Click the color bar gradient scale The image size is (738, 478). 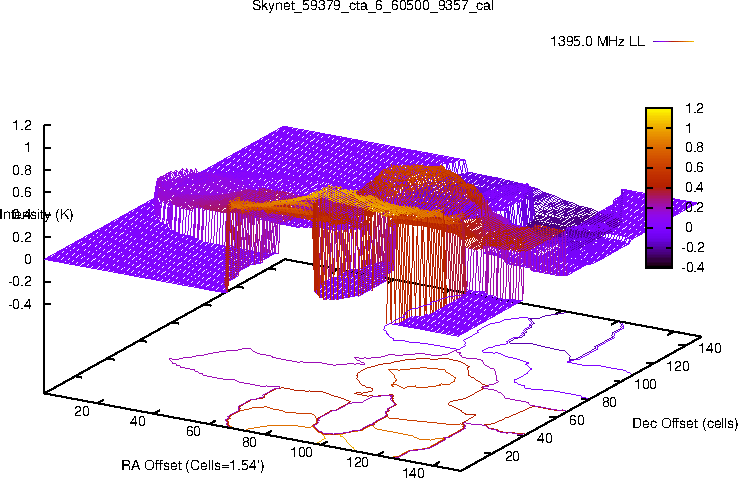pyautogui.click(x=659, y=188)
